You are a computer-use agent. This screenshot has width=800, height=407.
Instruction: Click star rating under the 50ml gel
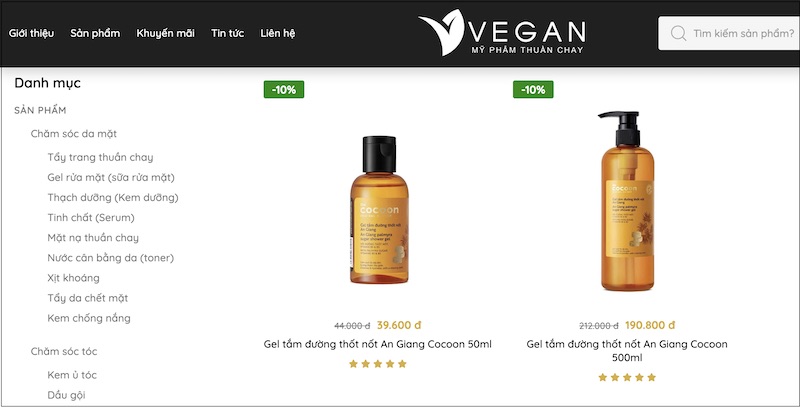[x=378, y=364]
